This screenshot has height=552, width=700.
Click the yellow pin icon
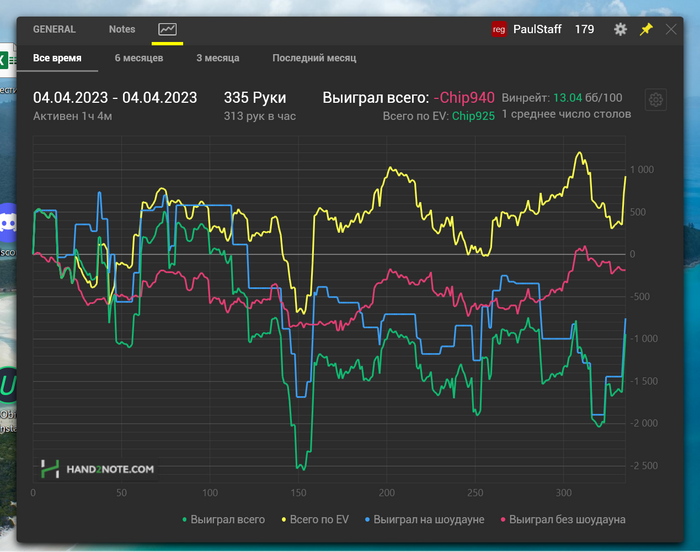[646, 29]
